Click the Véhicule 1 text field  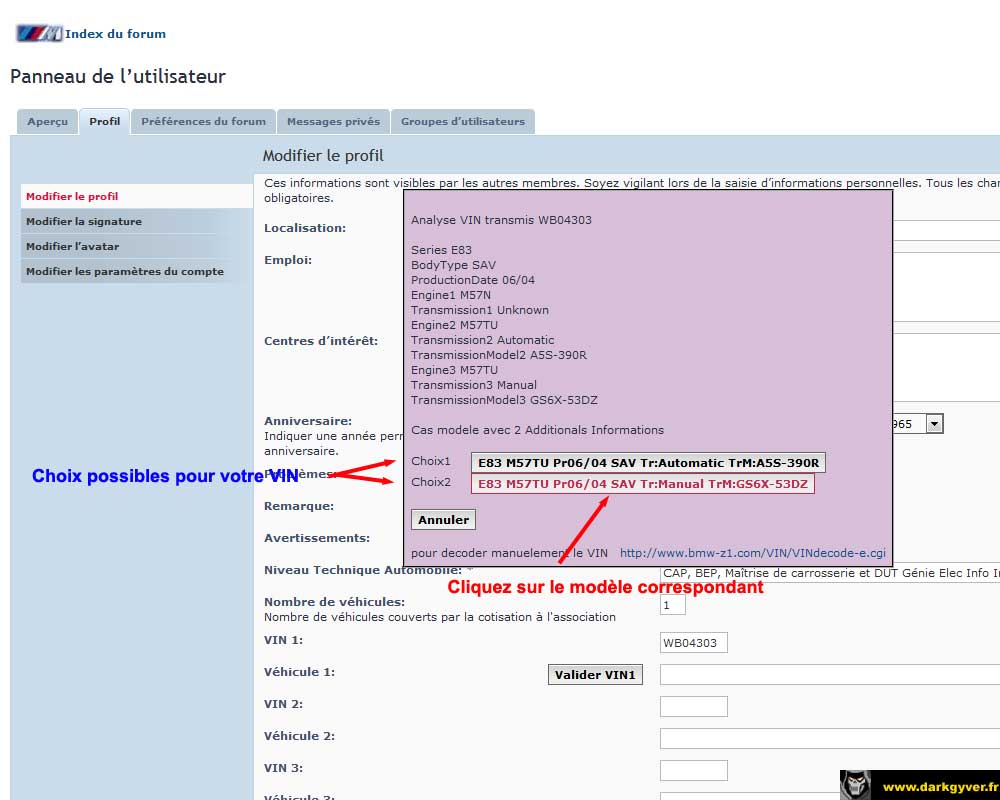[x=830, y=674]
